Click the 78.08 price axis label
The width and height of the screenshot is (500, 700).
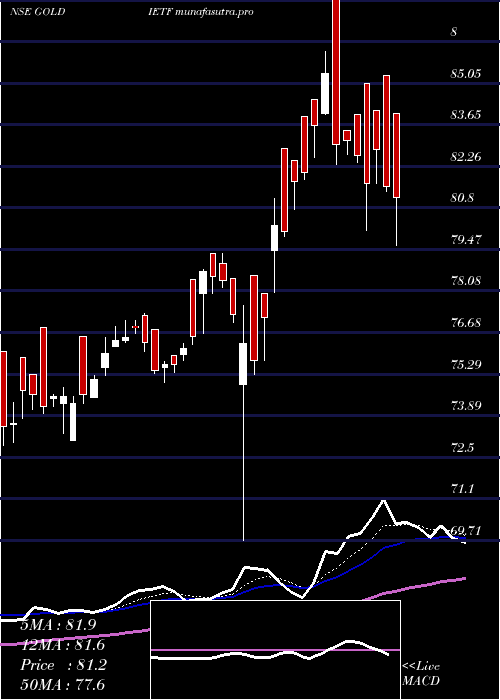[x=466, y=281]
